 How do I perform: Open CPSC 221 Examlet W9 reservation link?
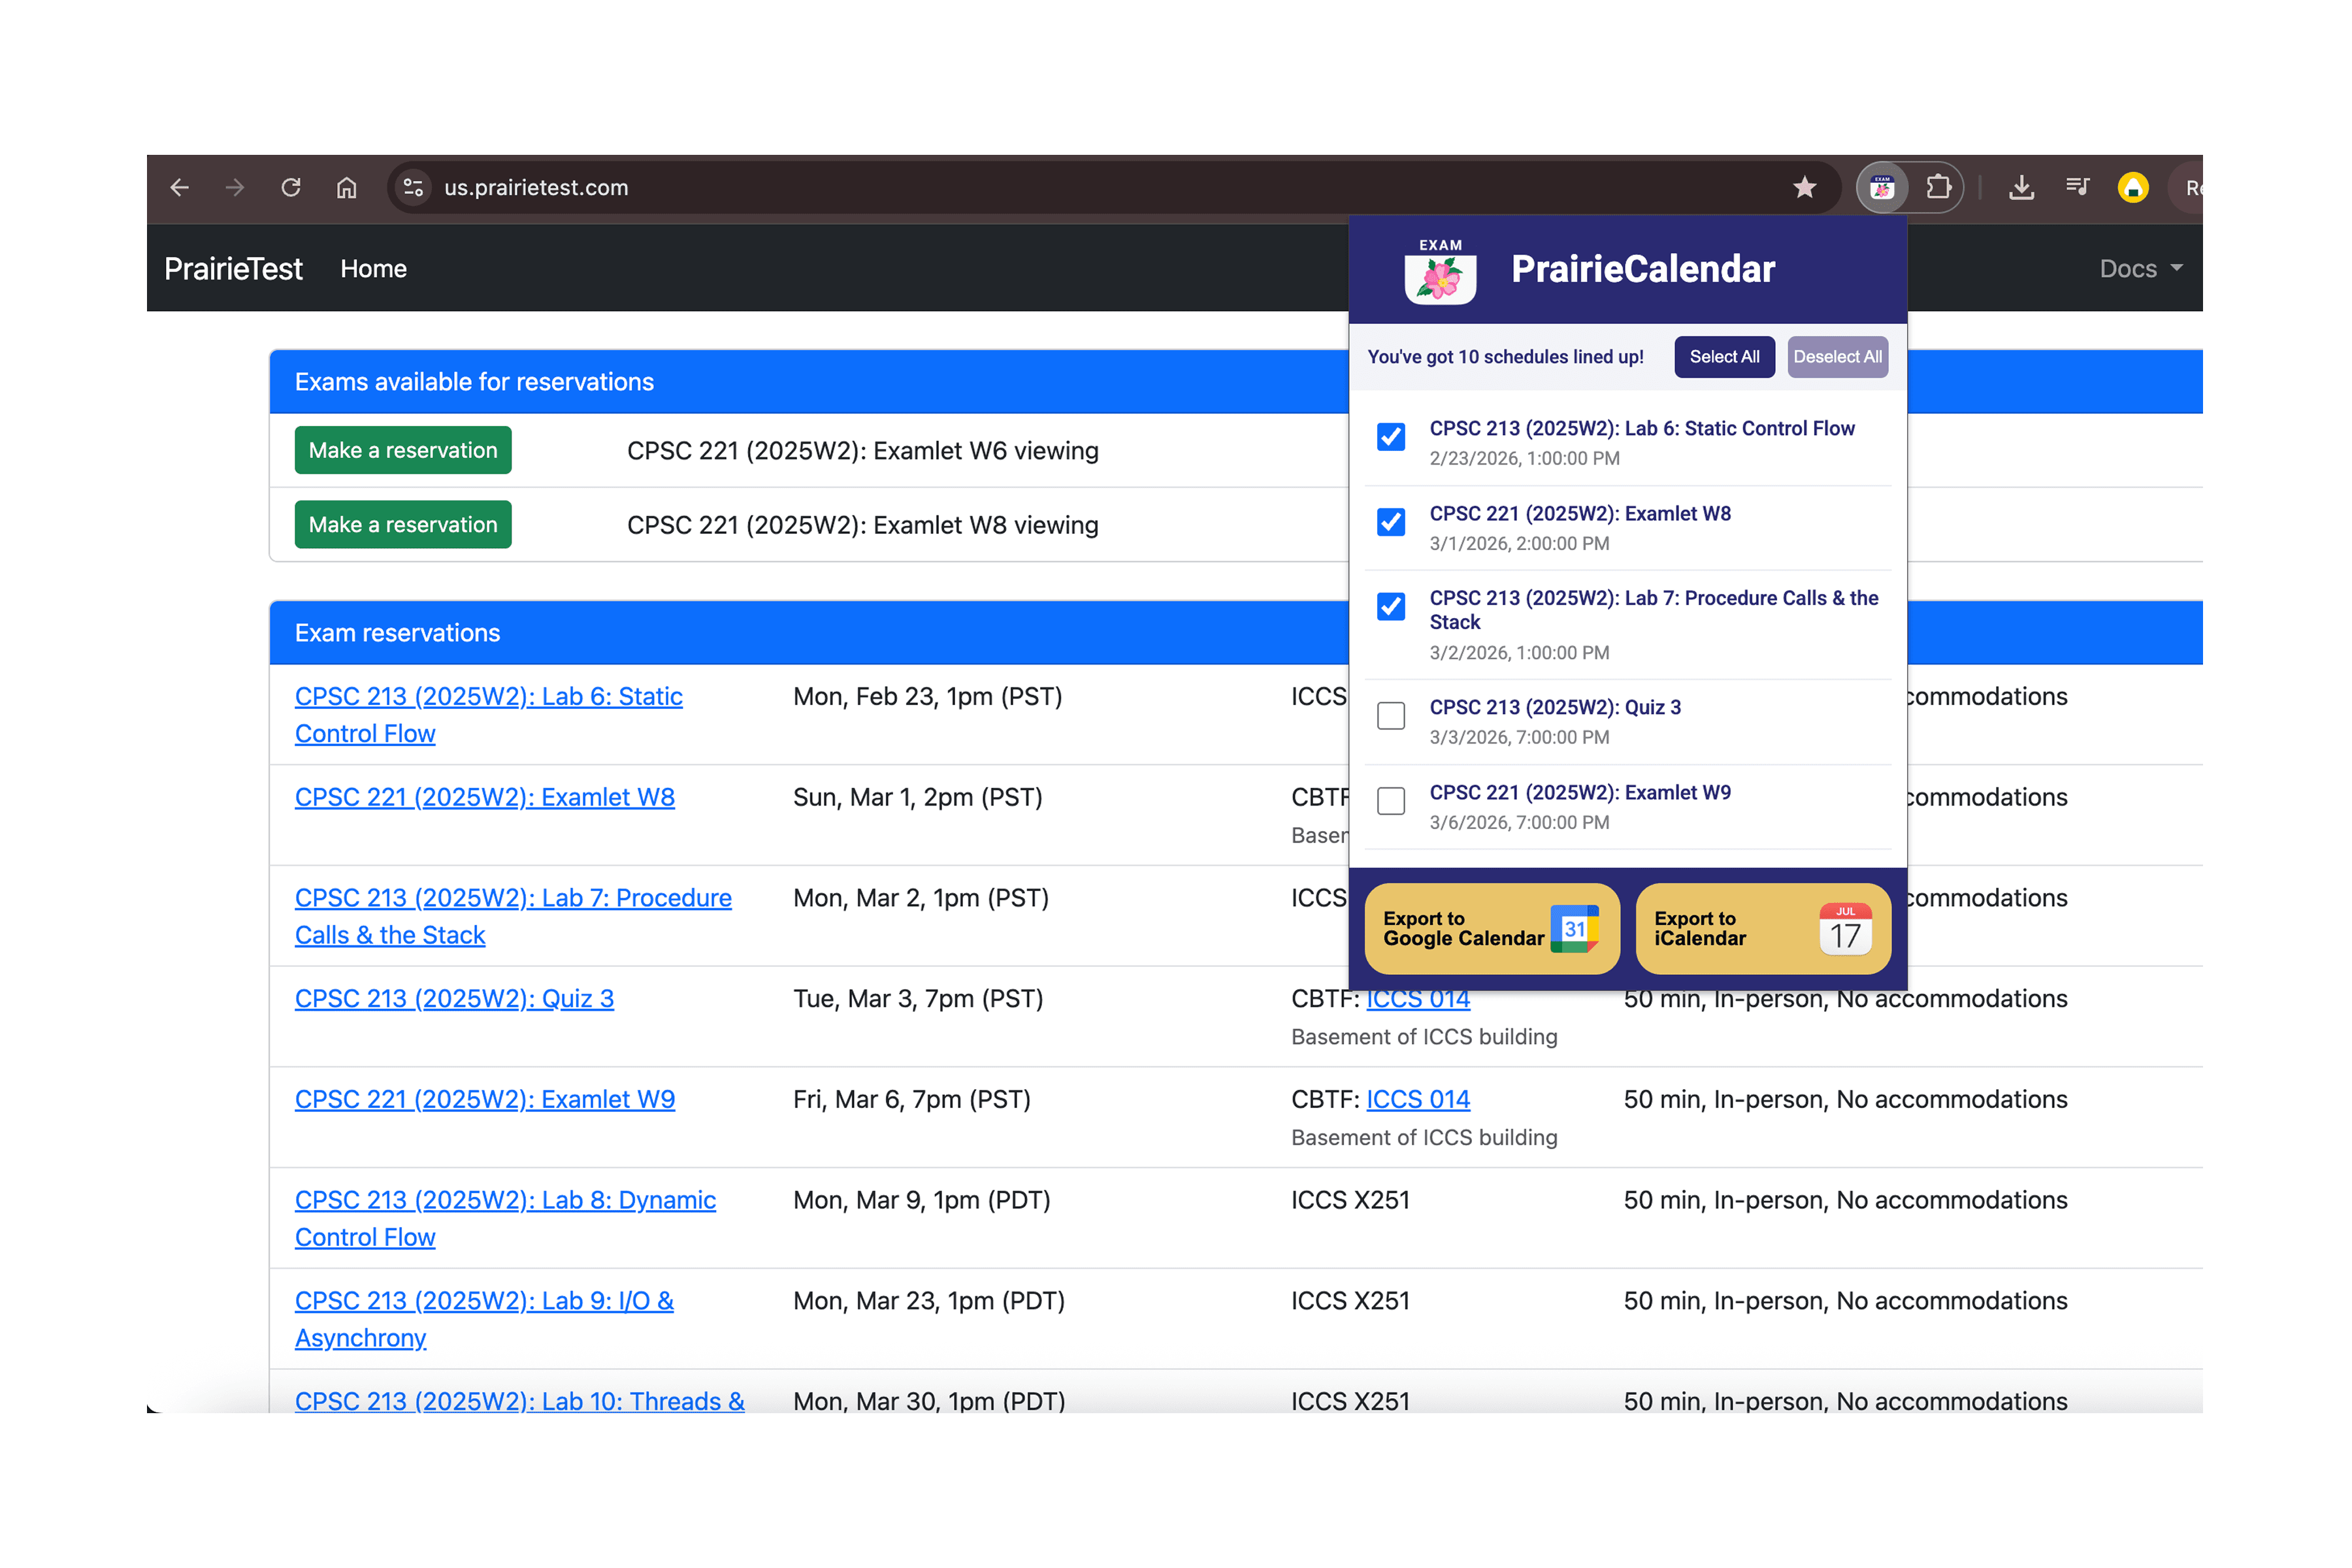point(485,1099)
